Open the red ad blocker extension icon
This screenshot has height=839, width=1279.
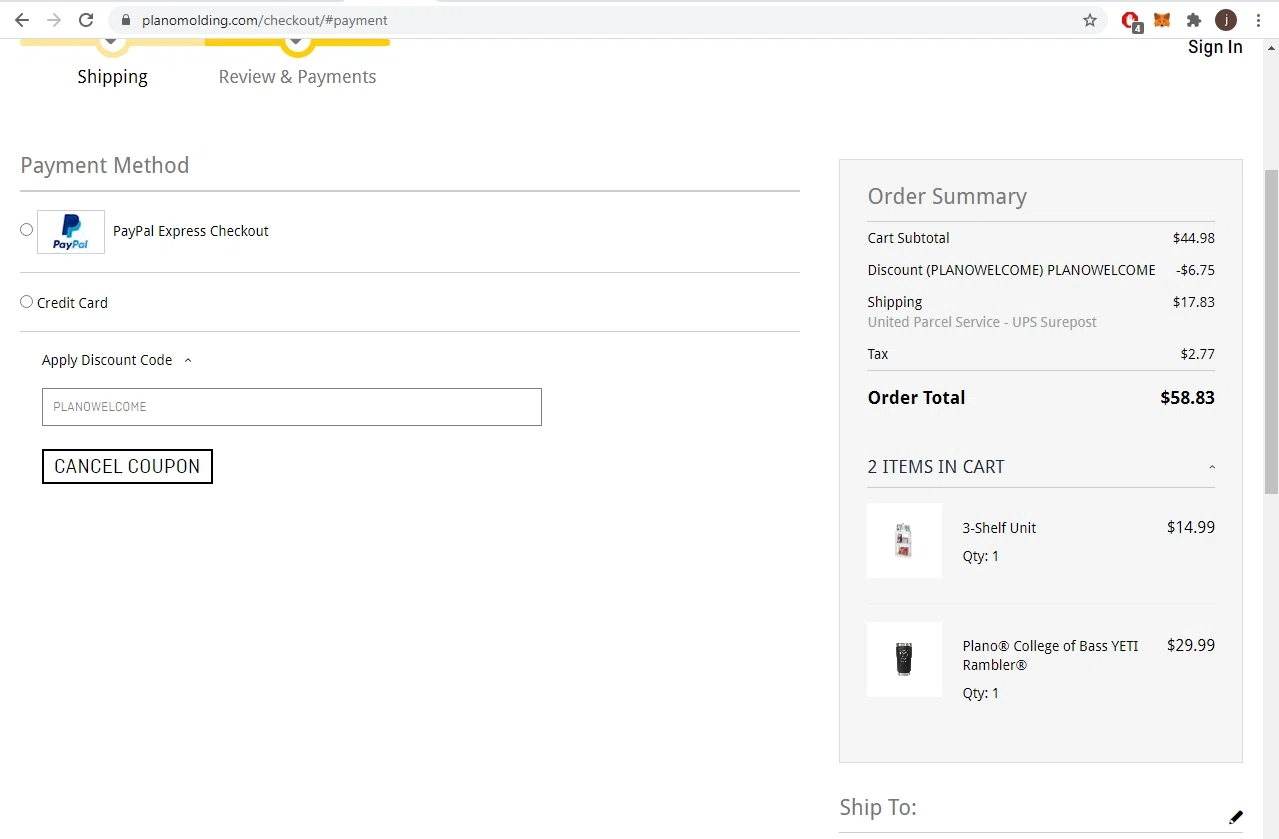(1131, 21)
